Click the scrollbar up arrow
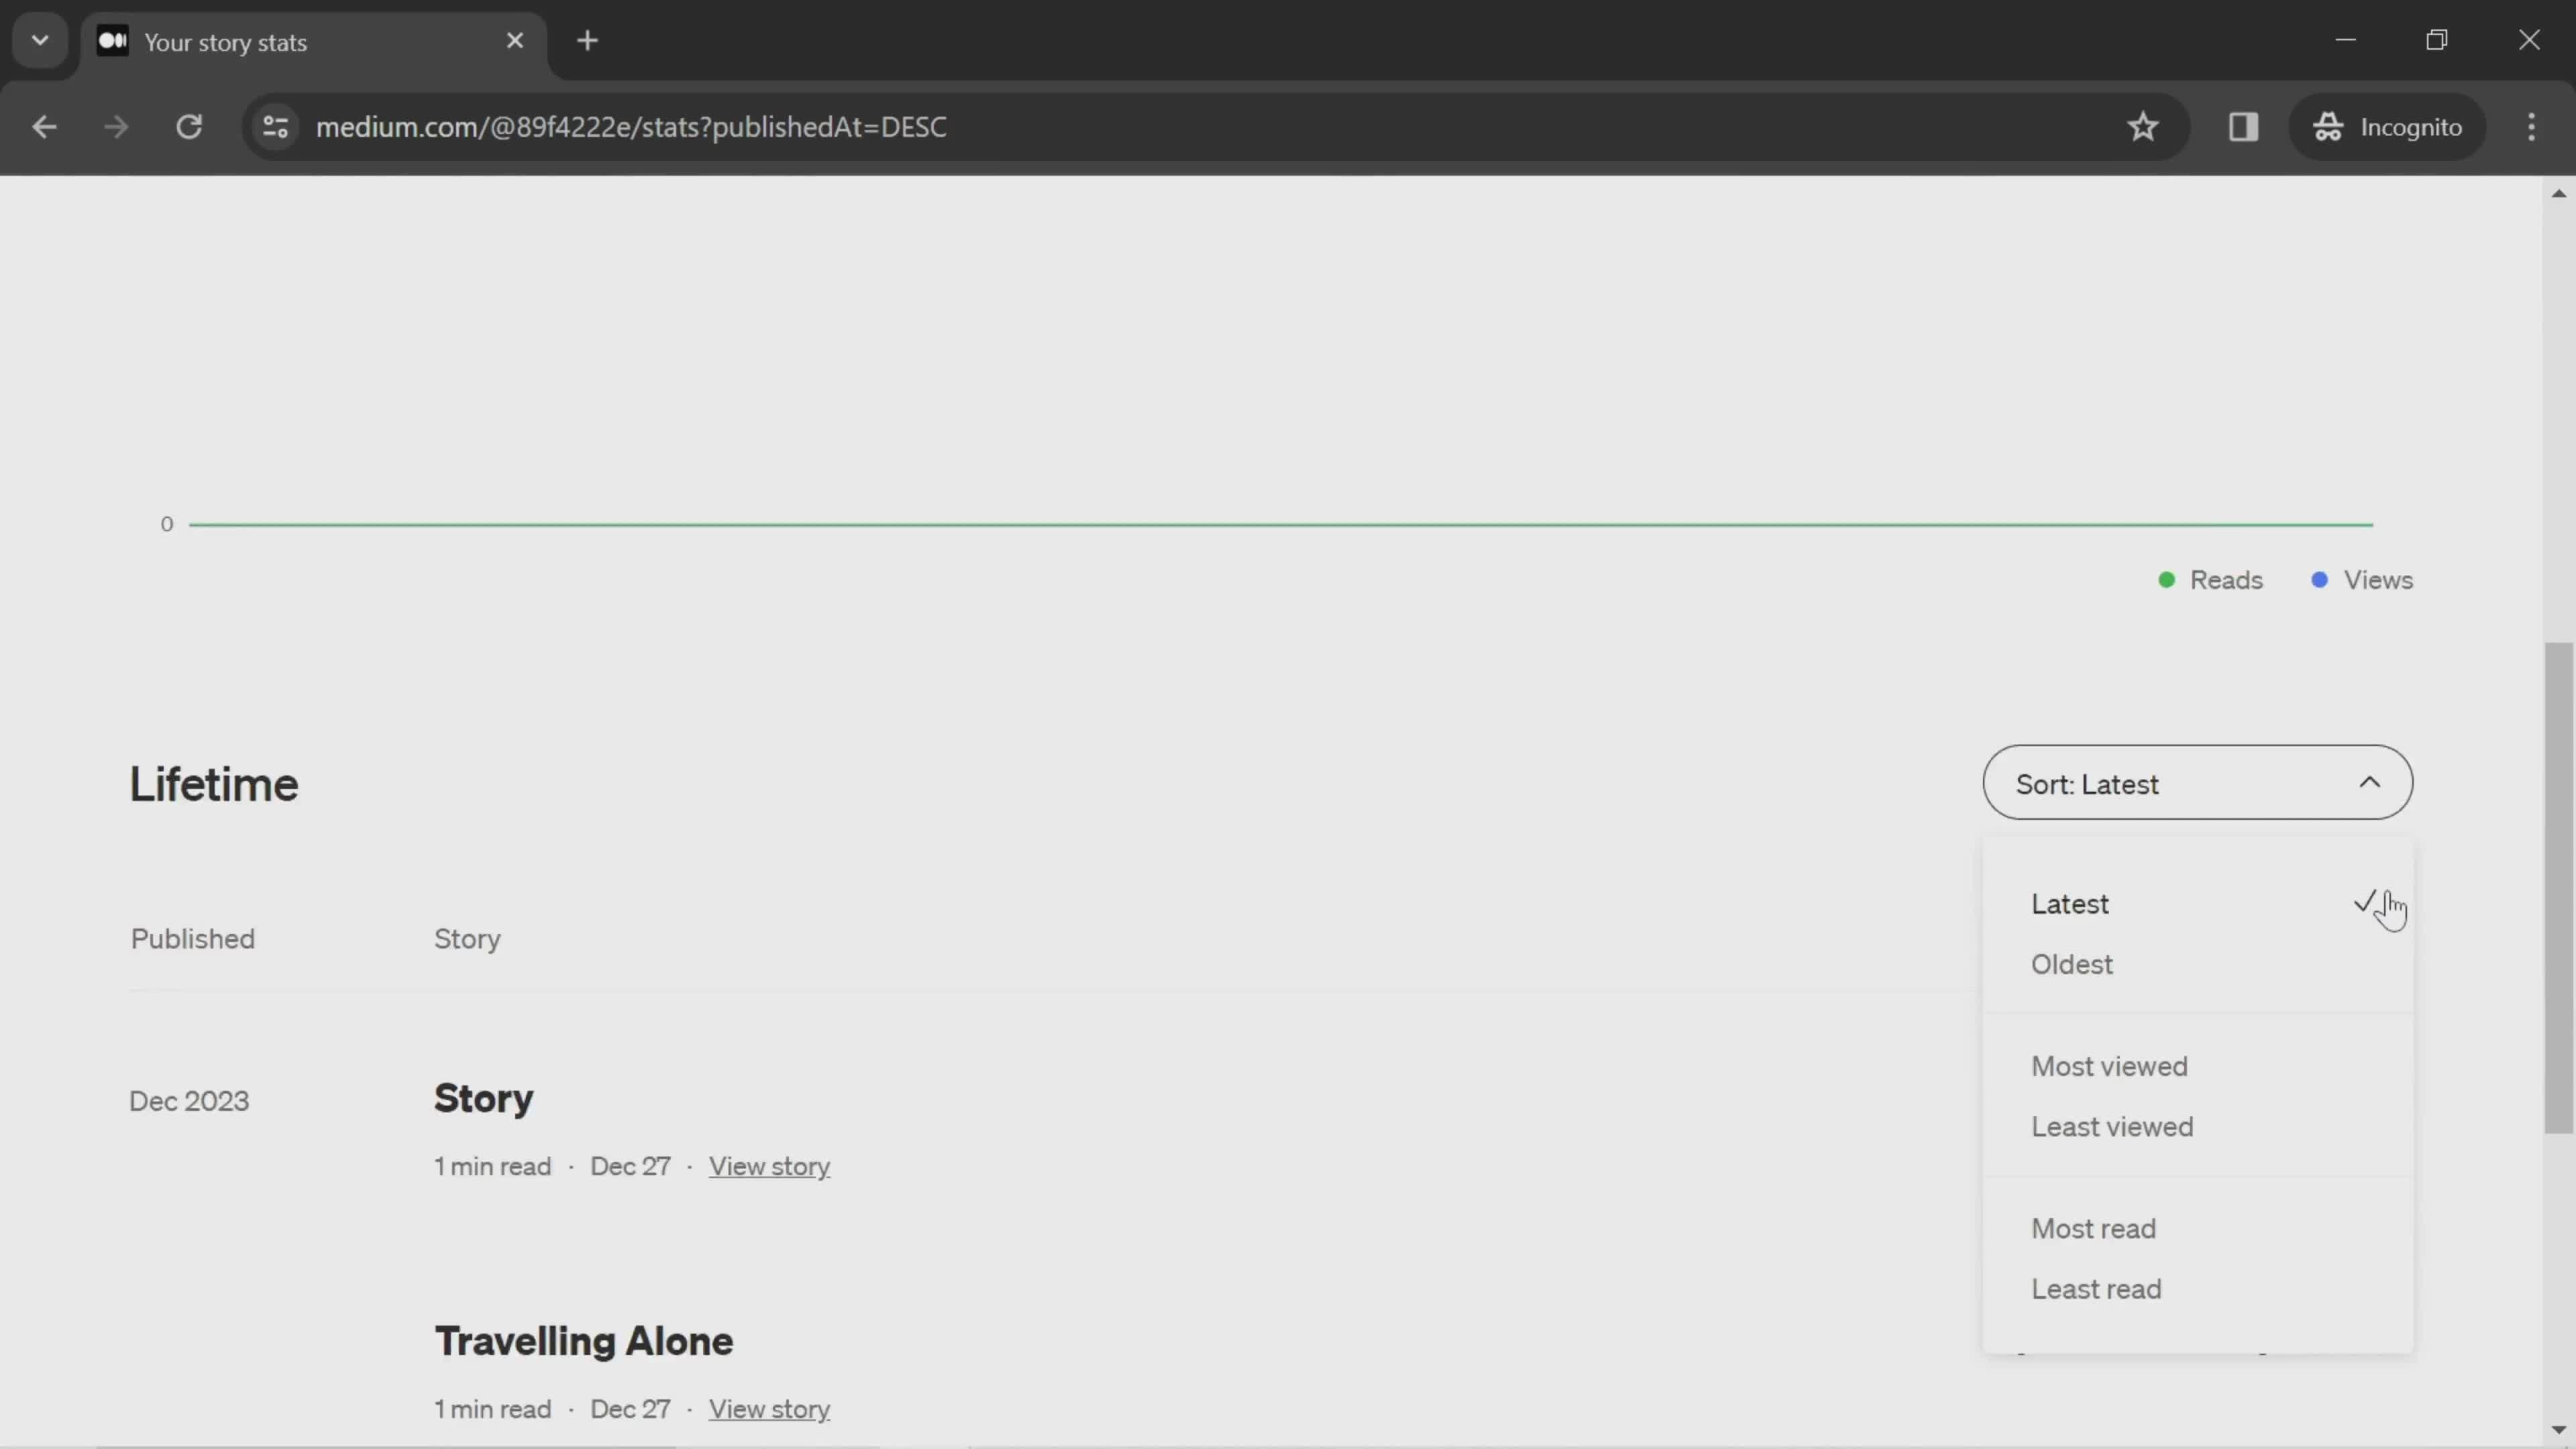Image resolution: width=2576 pixels, height=1449 pixels. tap(2558, 193)
